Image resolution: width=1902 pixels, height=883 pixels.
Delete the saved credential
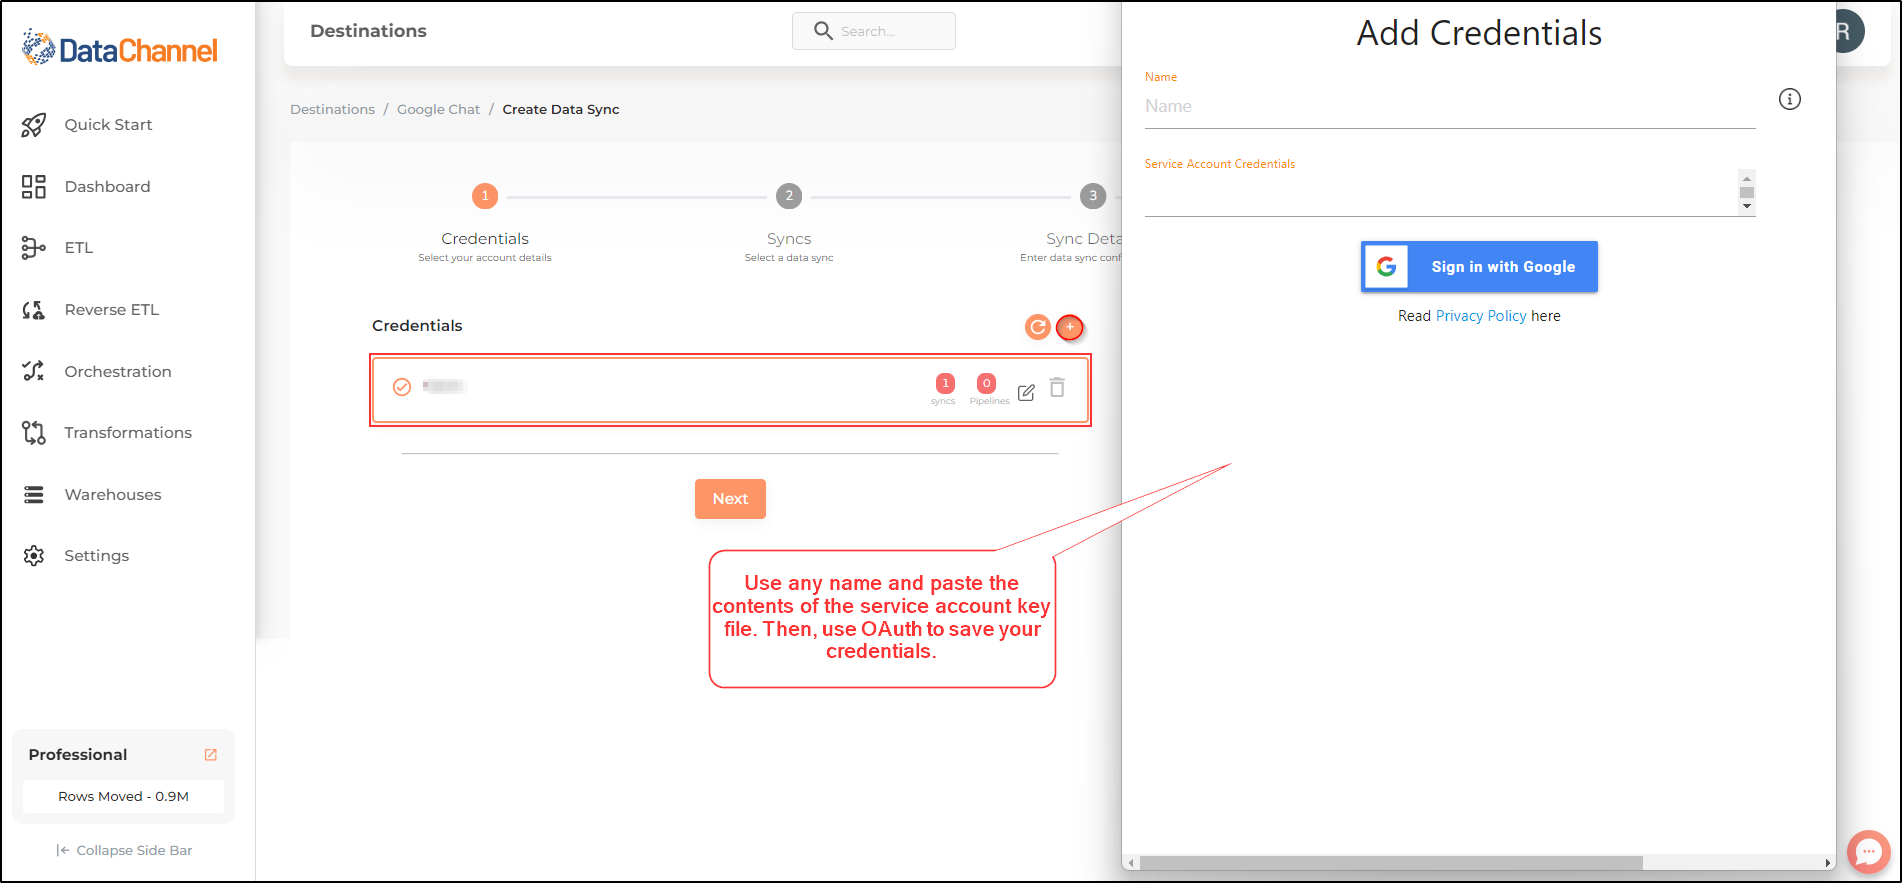(1057, 387)
